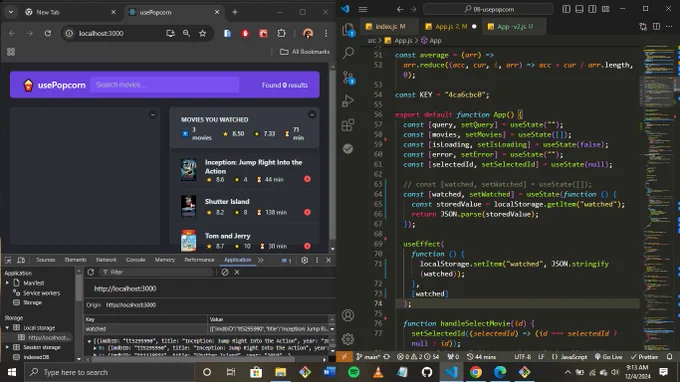This screenshot has width=680, height=382.
Task: Click the Search movies input field
Action: [x=165, y=85]
